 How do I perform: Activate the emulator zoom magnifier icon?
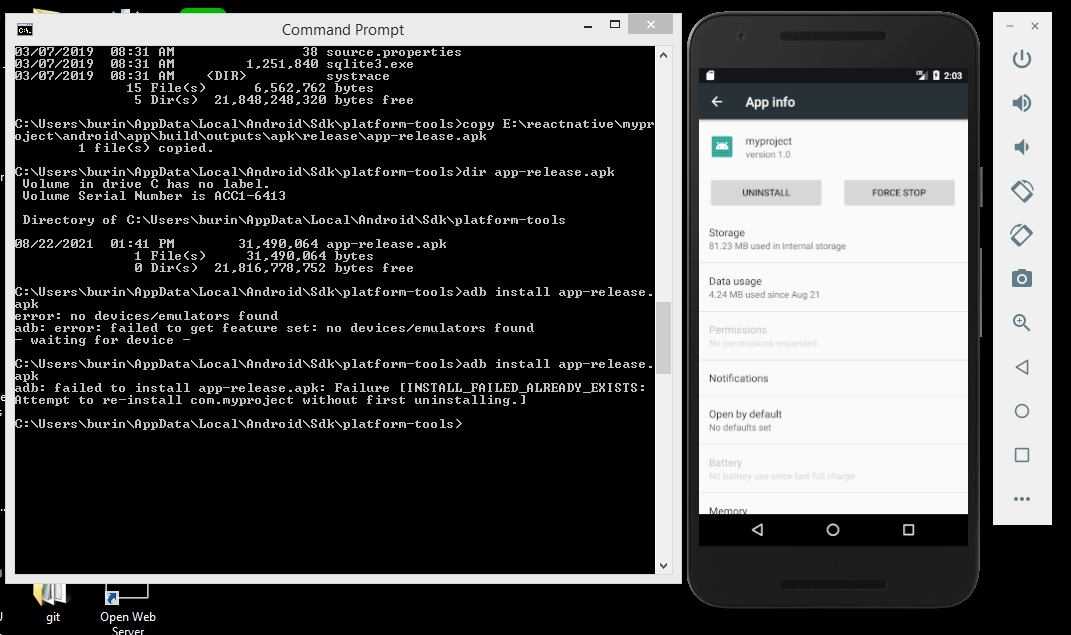(1021, 323)
